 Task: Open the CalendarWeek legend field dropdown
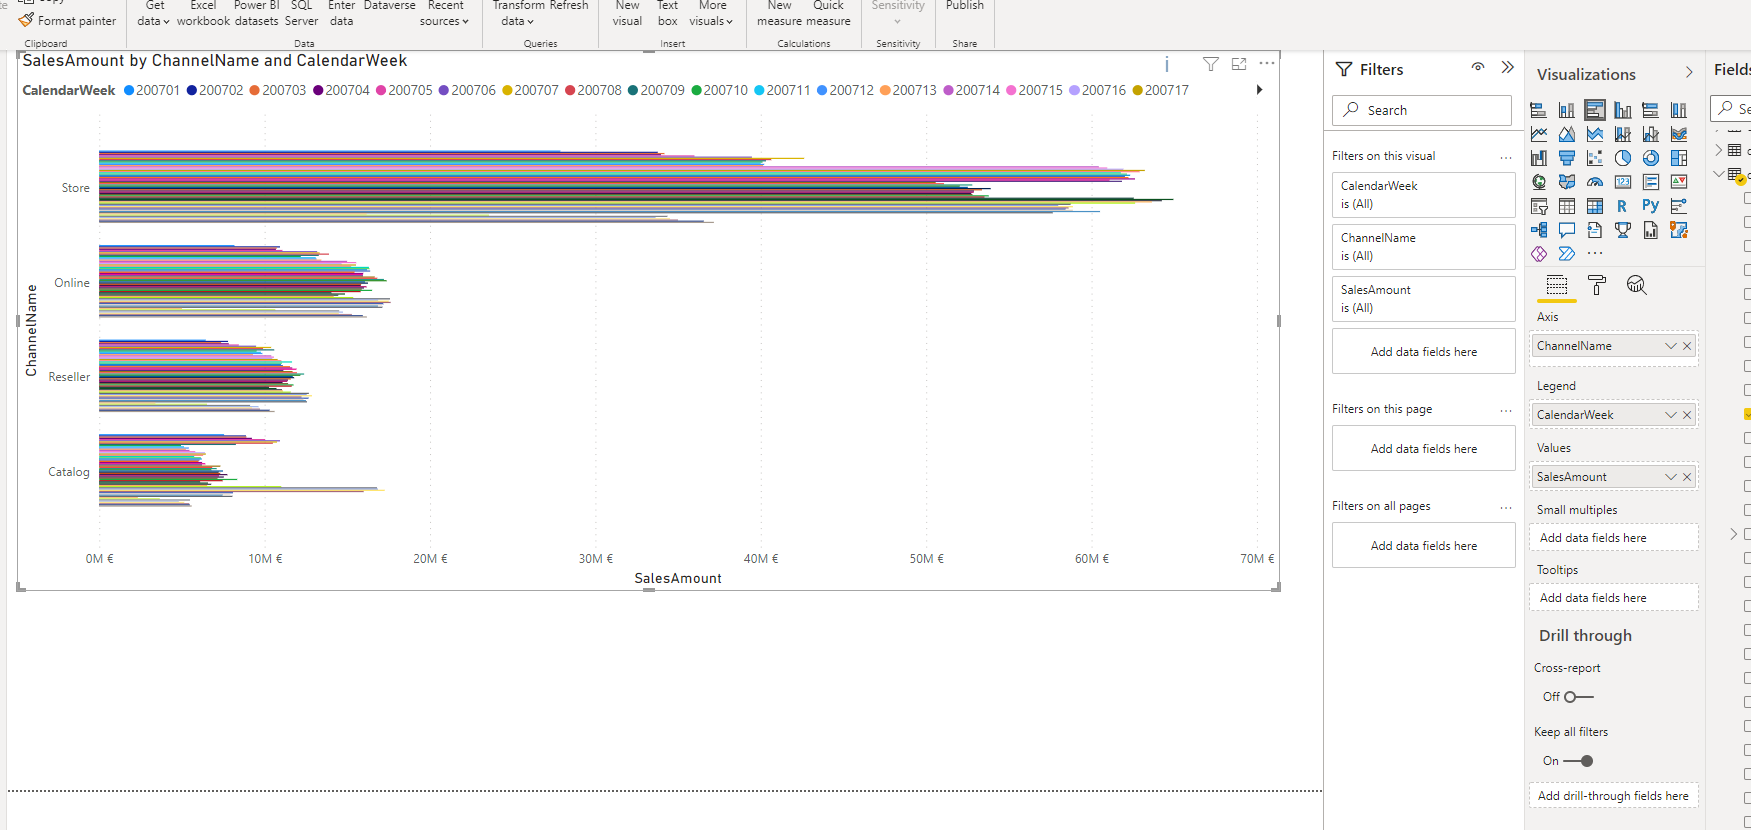coord(1670,415)
